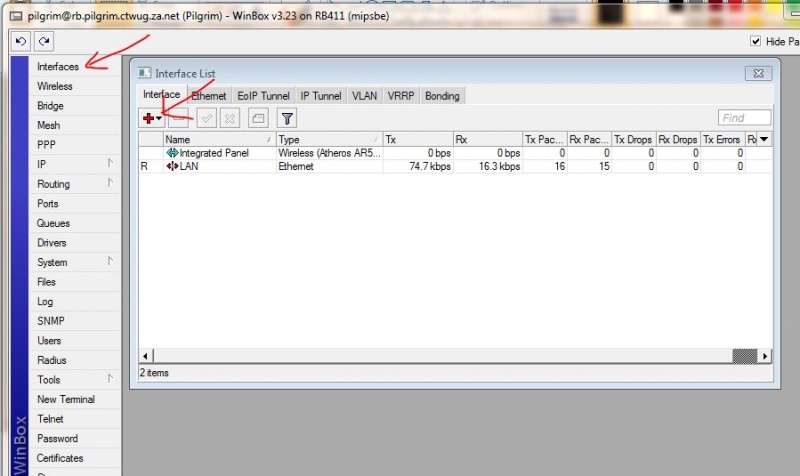Open the Files menu item
The height and width of the screenshot is (476, 800).
click(46, 282)
